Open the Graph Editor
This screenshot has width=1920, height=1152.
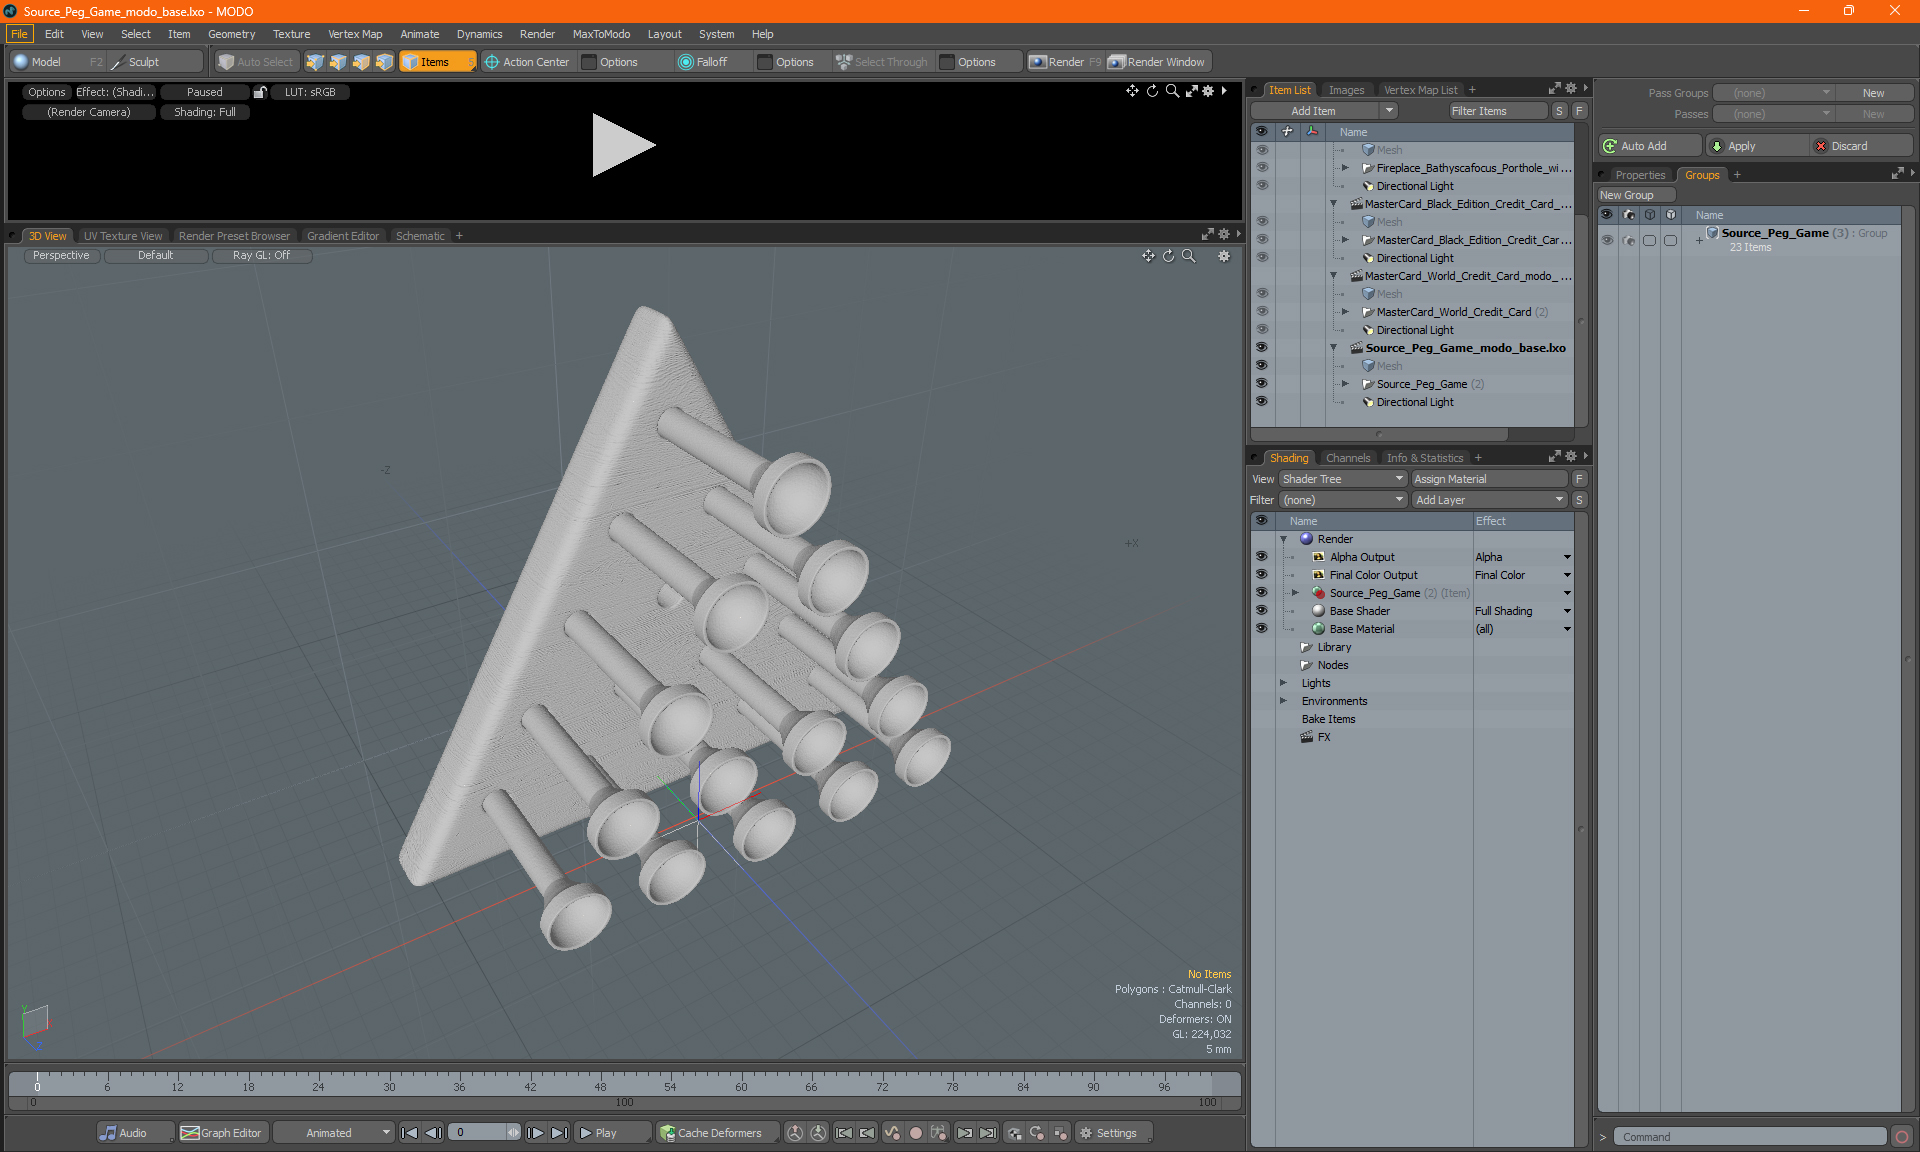point(222,1133)
